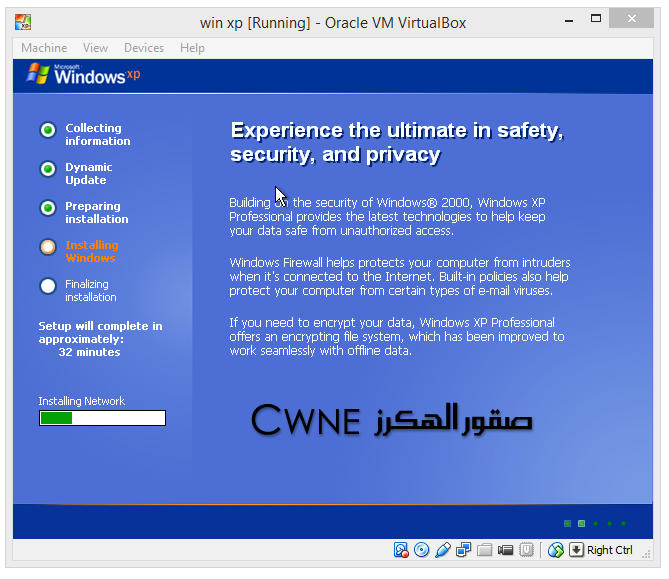Open the Help menu

click(192, 48)
